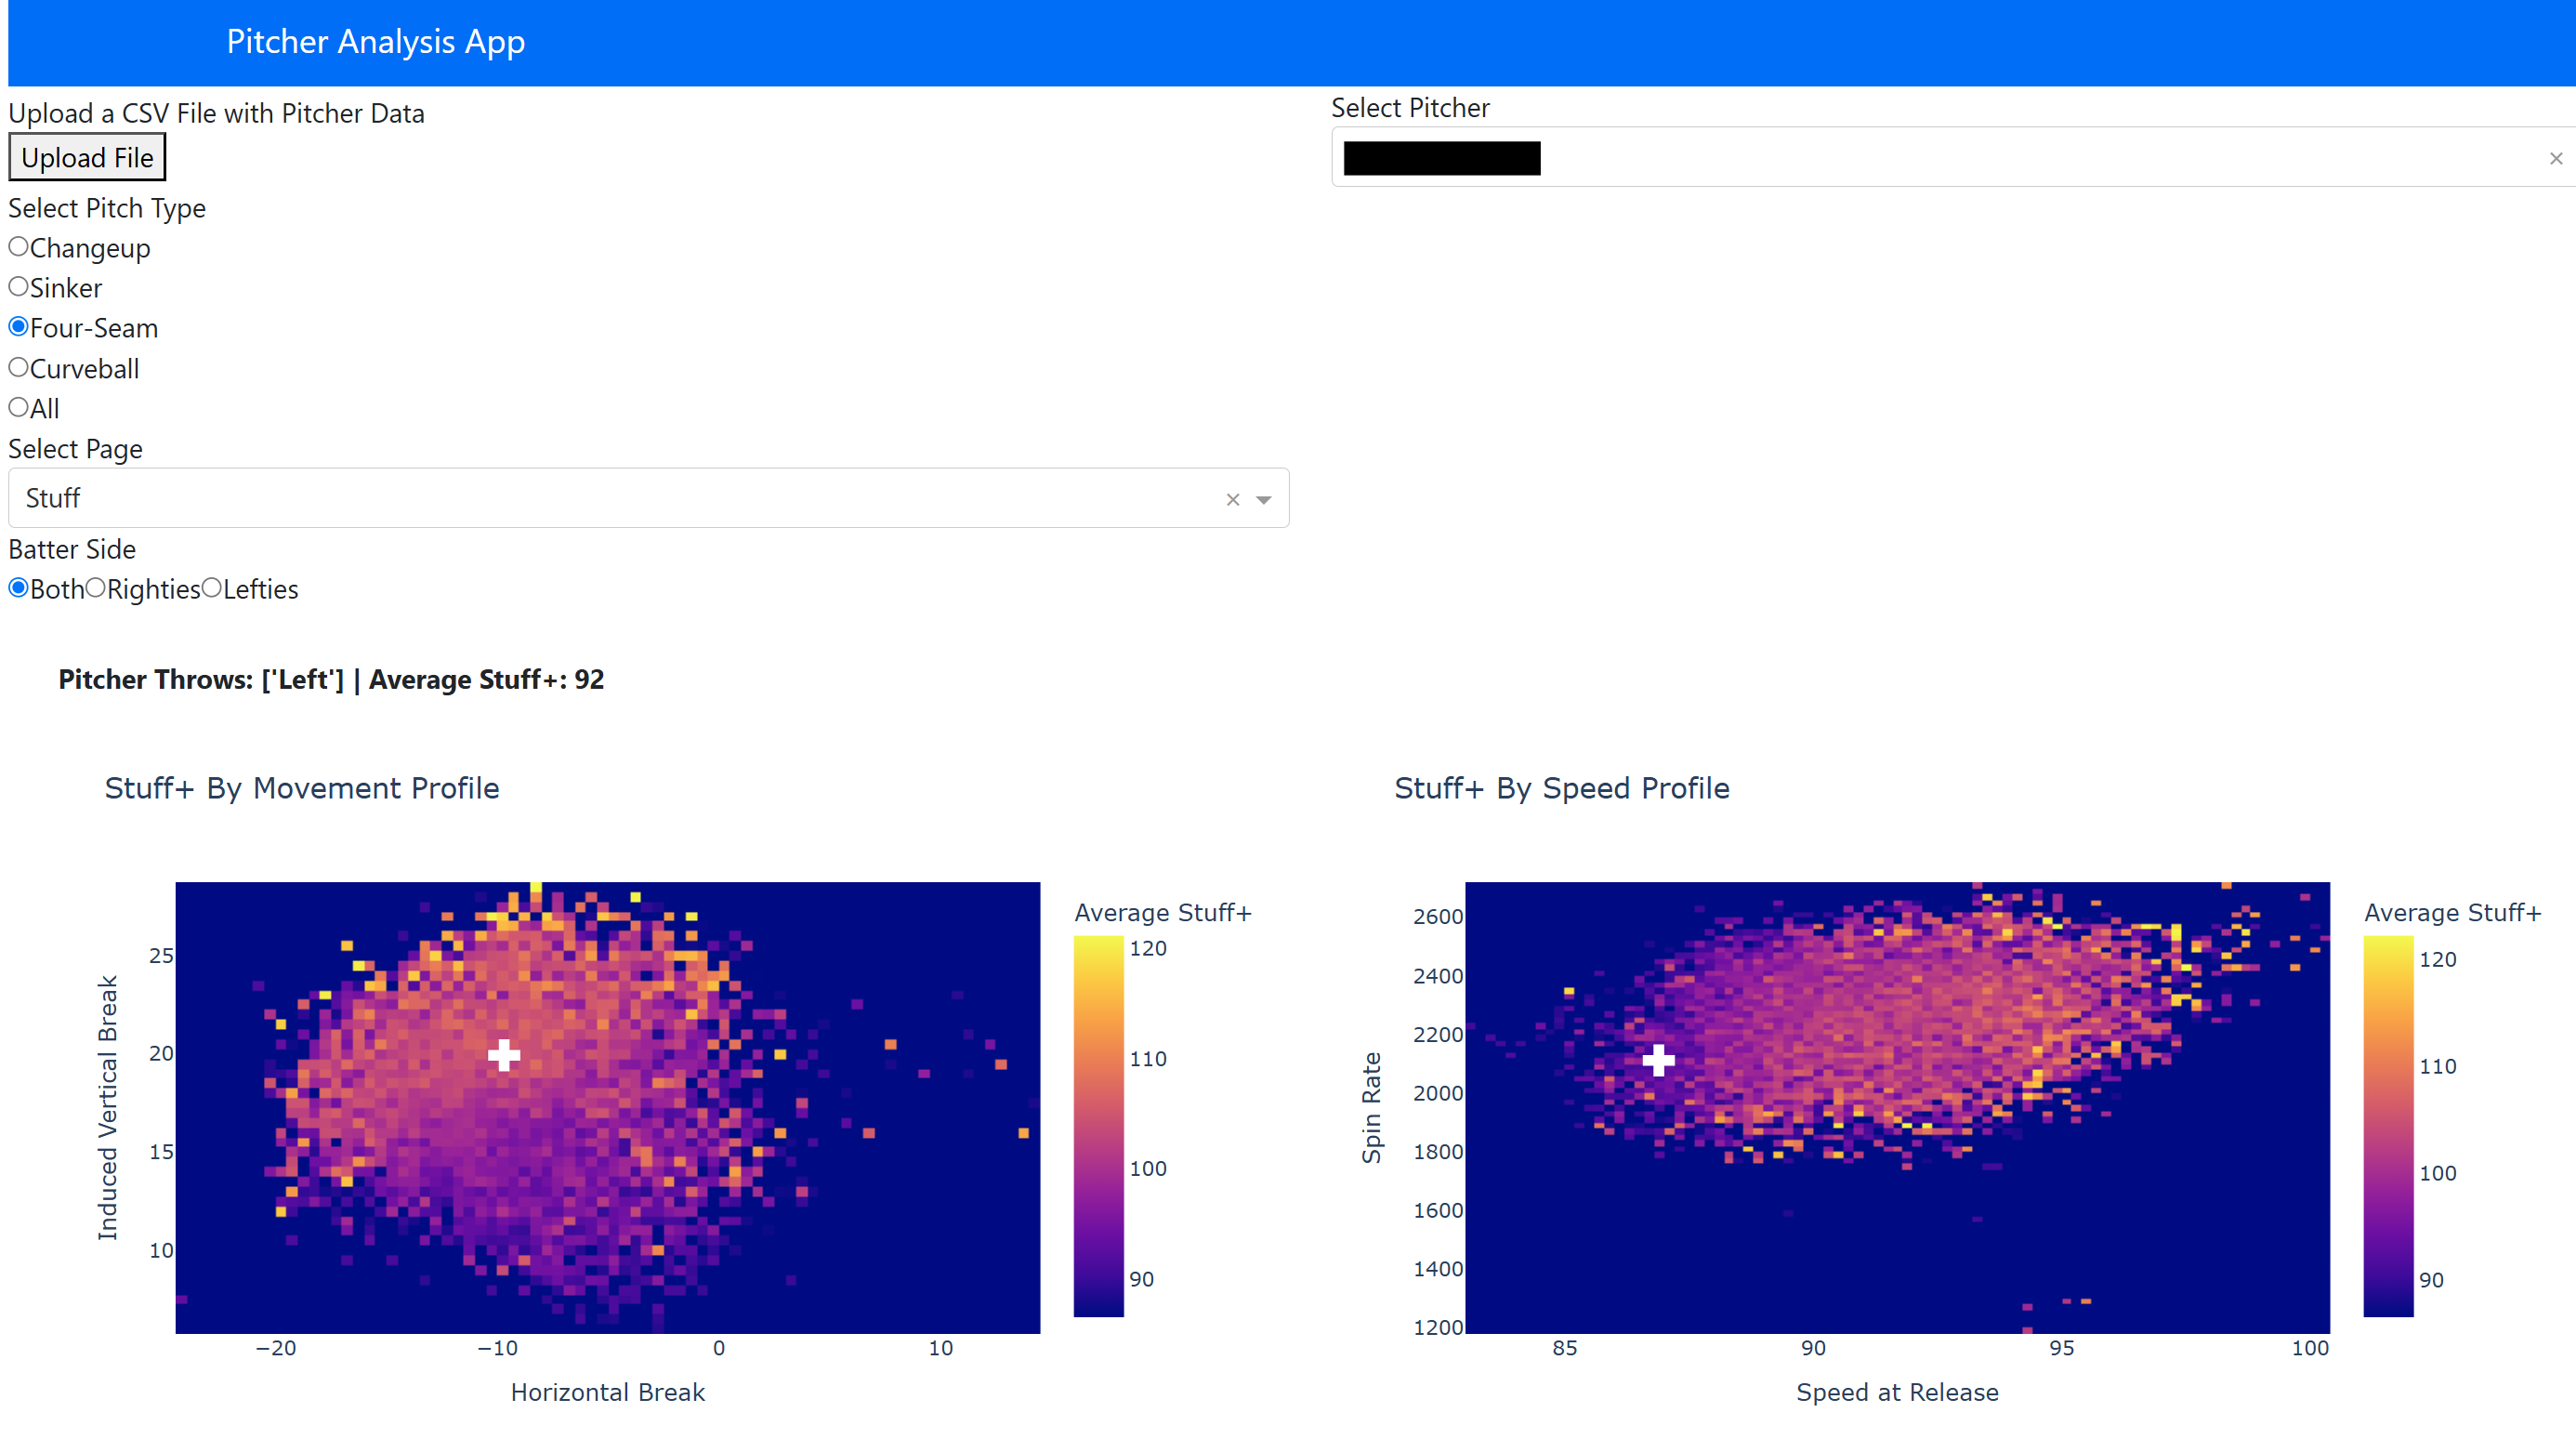This screenshot has height=1439, width=2576.
Task: Click the Pitcher Analysis App header title
Action: pyautogui.click(x=376, y=42)
